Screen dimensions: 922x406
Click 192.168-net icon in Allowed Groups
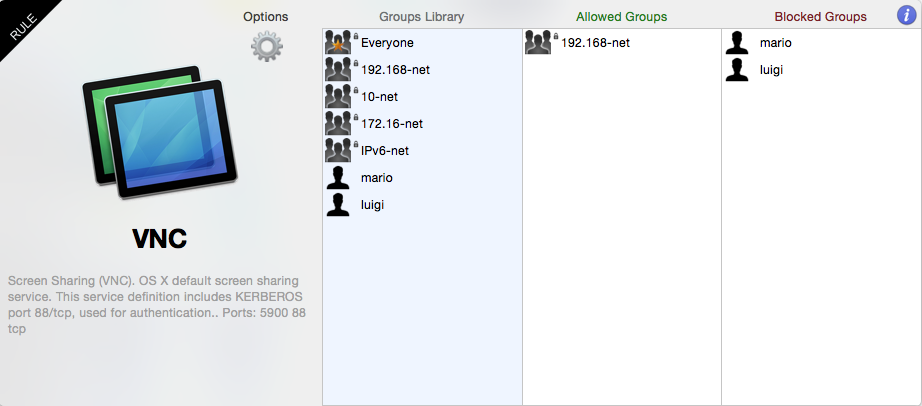540,43
